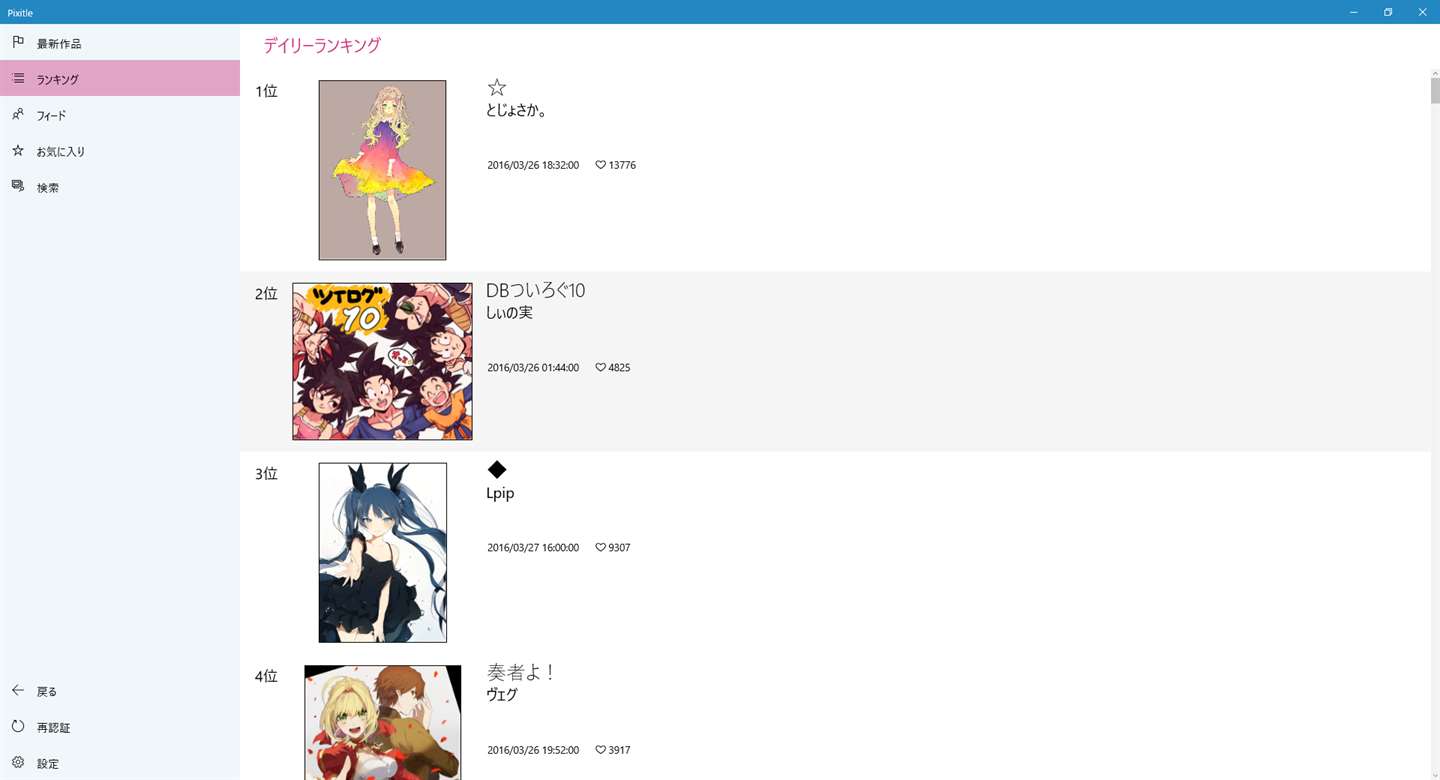Viewport: 1440px width, 780px height.
Task: Click the title DBついろぐ10
Action: click(535, 290)
